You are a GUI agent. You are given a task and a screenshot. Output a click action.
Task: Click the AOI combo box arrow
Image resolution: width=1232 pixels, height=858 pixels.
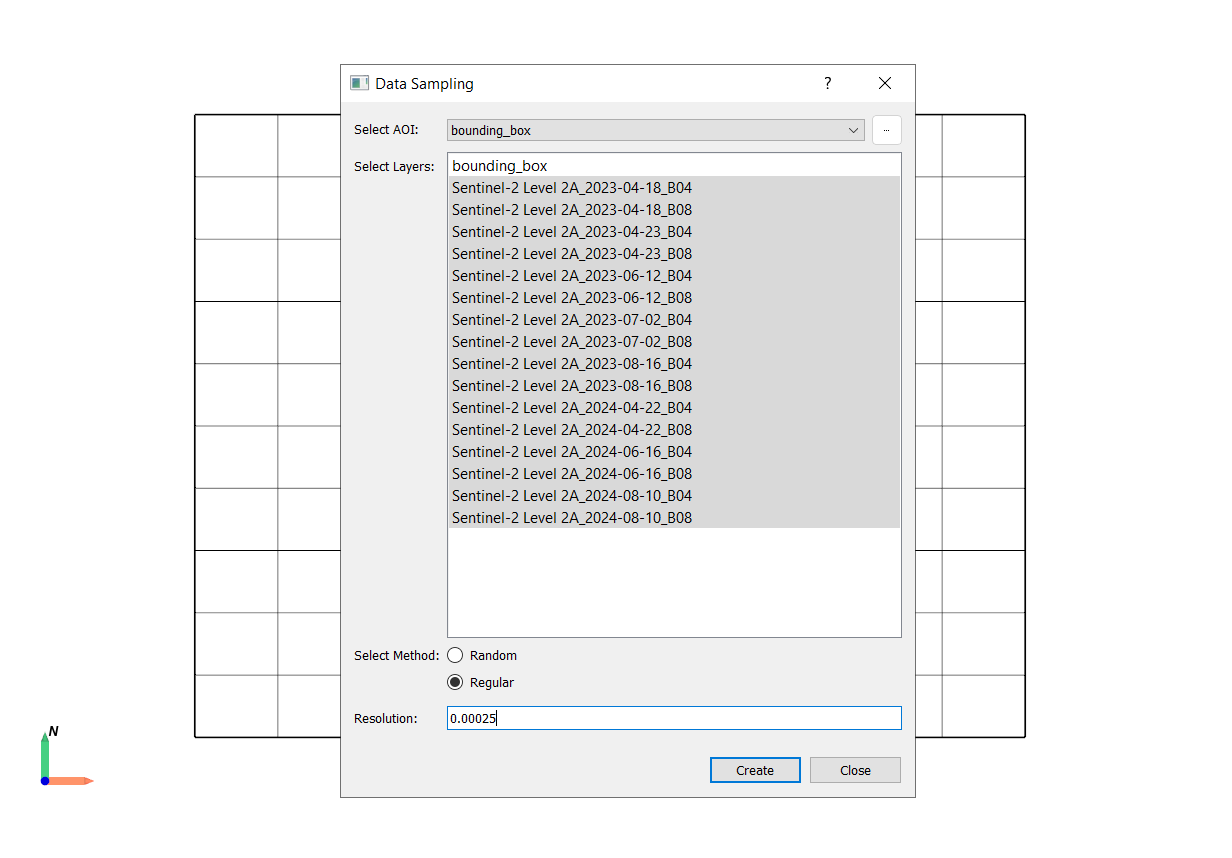(853, 130)
